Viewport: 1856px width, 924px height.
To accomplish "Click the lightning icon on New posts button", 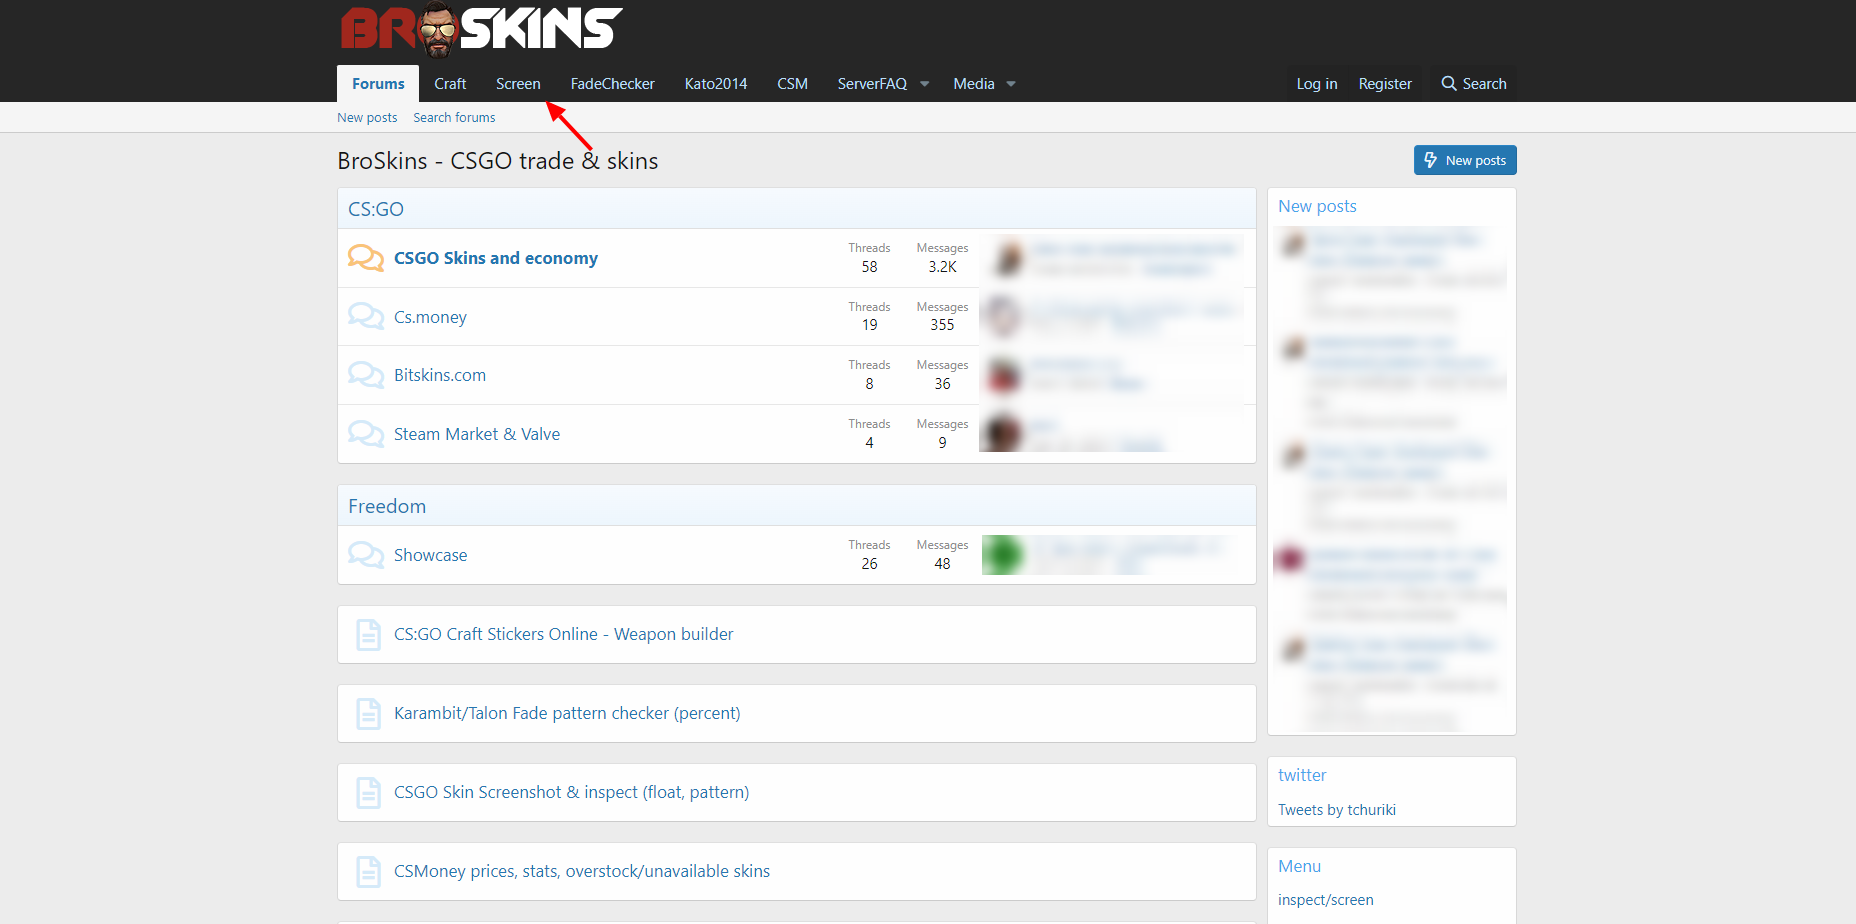I will tap(1431, 160).
